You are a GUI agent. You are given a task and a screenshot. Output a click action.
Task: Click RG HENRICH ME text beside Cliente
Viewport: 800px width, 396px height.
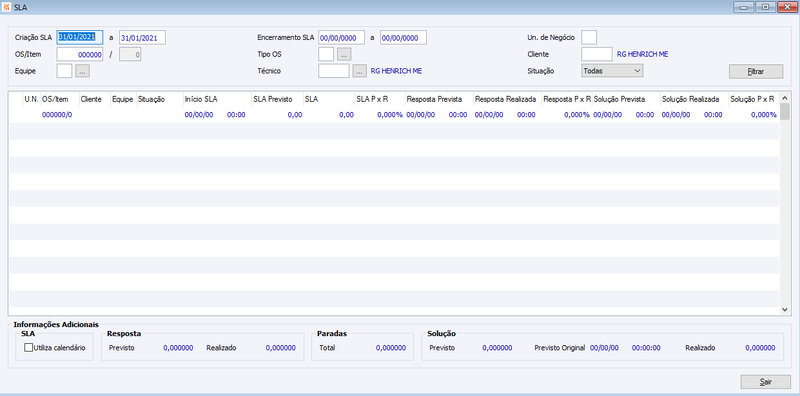(x=642, y=54)
